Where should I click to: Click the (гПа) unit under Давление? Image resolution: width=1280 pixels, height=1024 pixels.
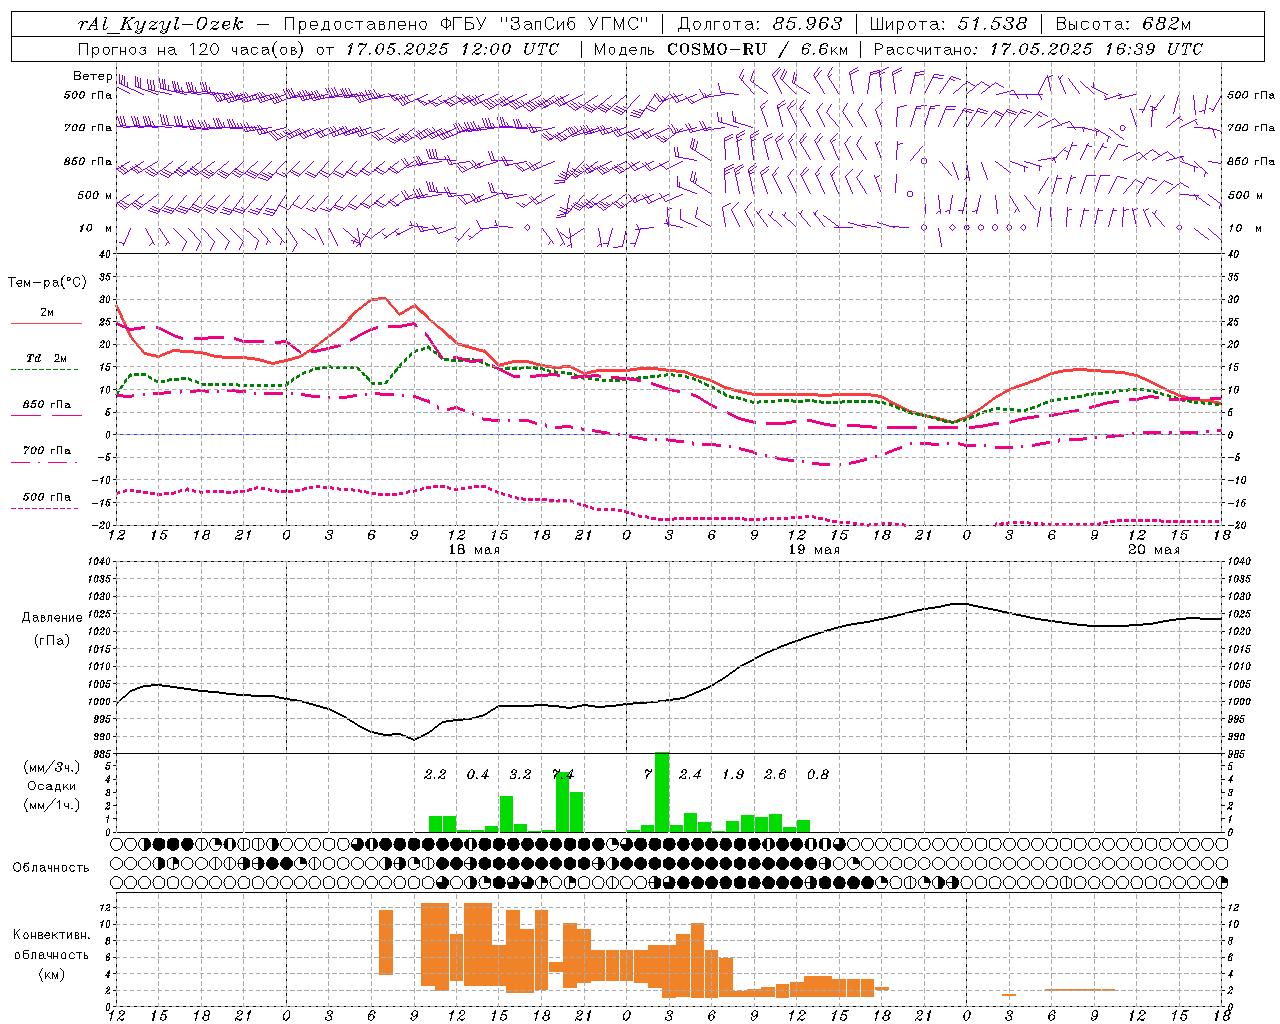(52, 640)
